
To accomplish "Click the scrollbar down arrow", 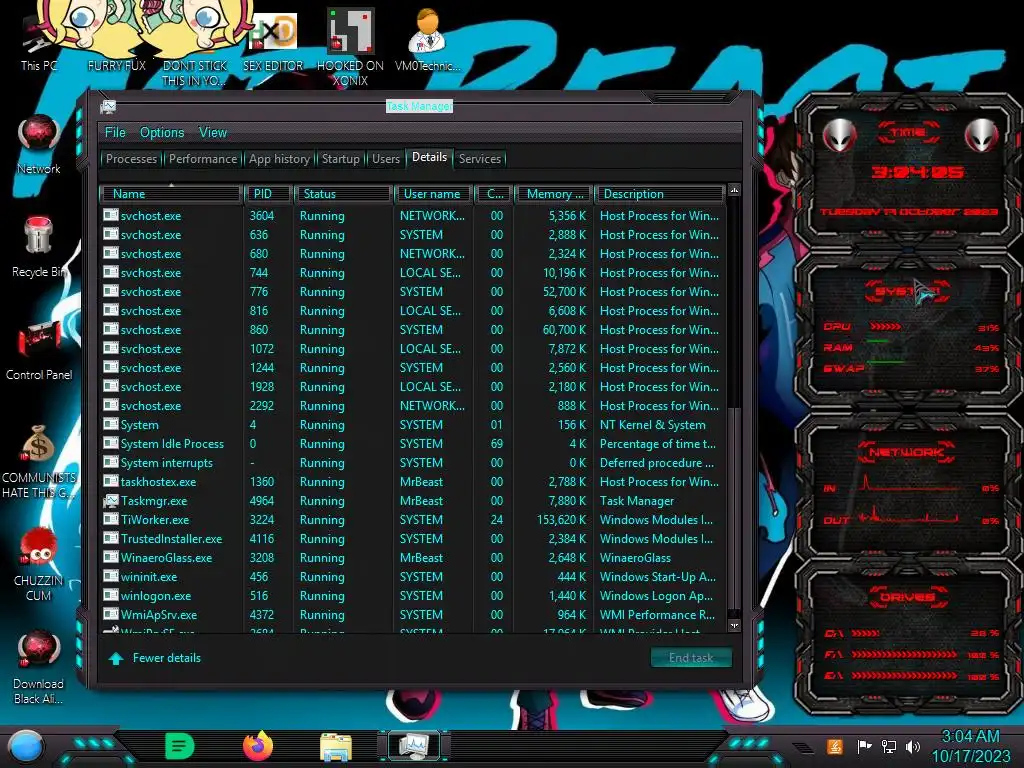I will click(x=734, y=625).
